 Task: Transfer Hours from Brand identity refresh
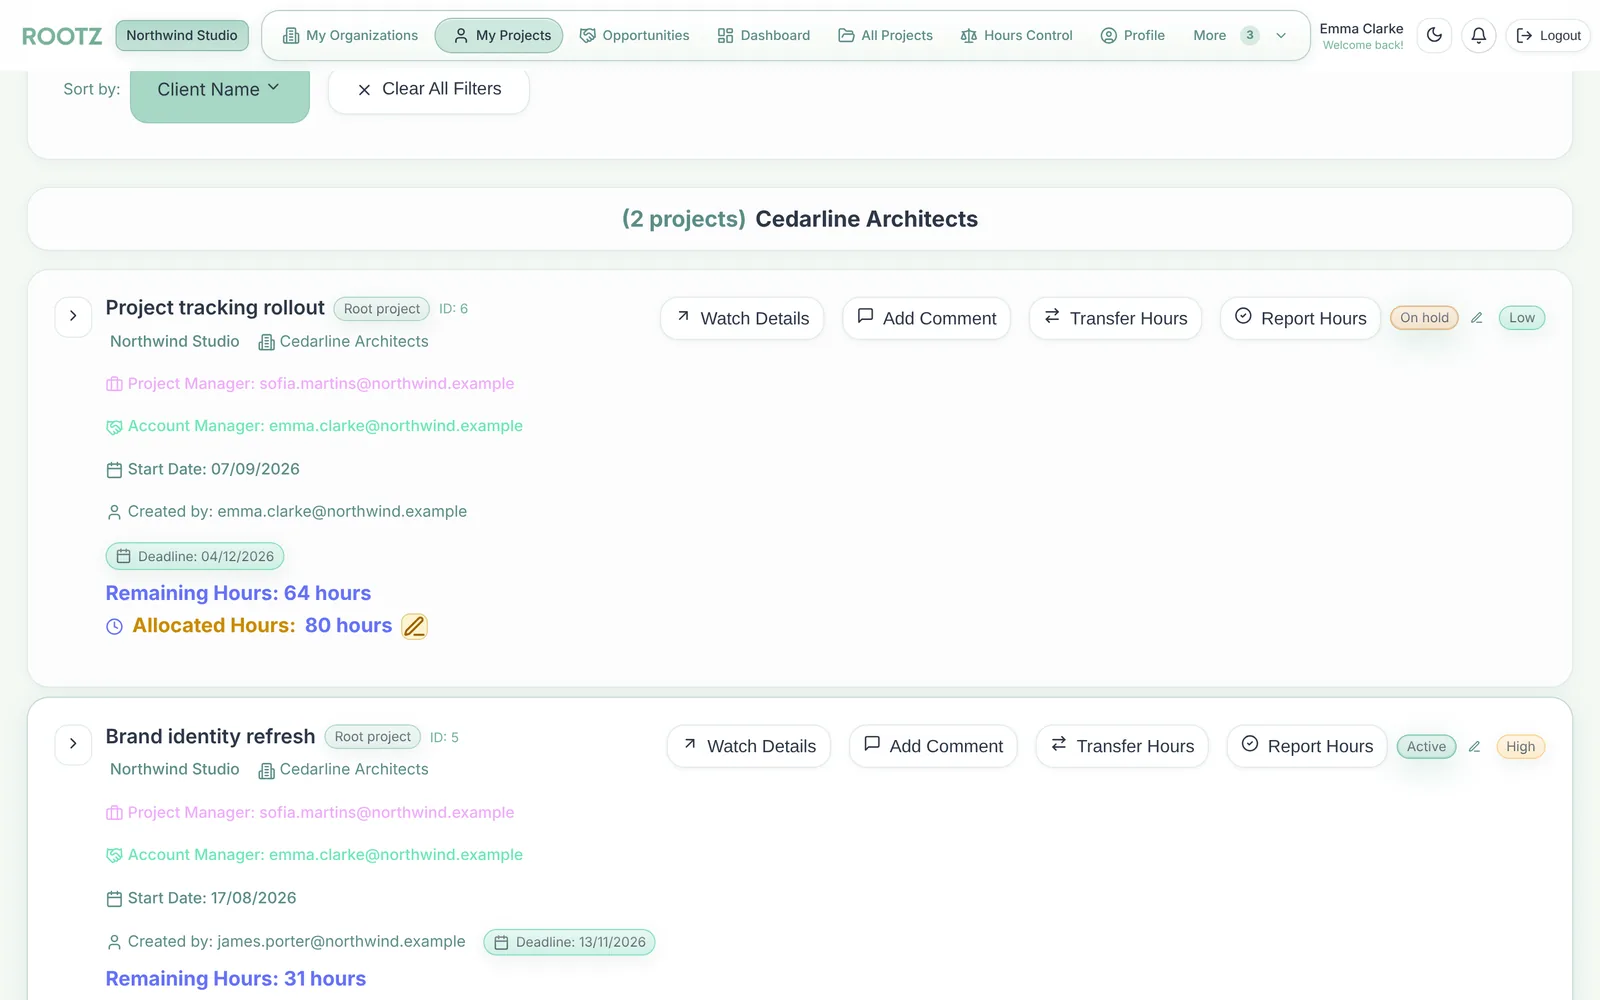tap(1122, 746)
